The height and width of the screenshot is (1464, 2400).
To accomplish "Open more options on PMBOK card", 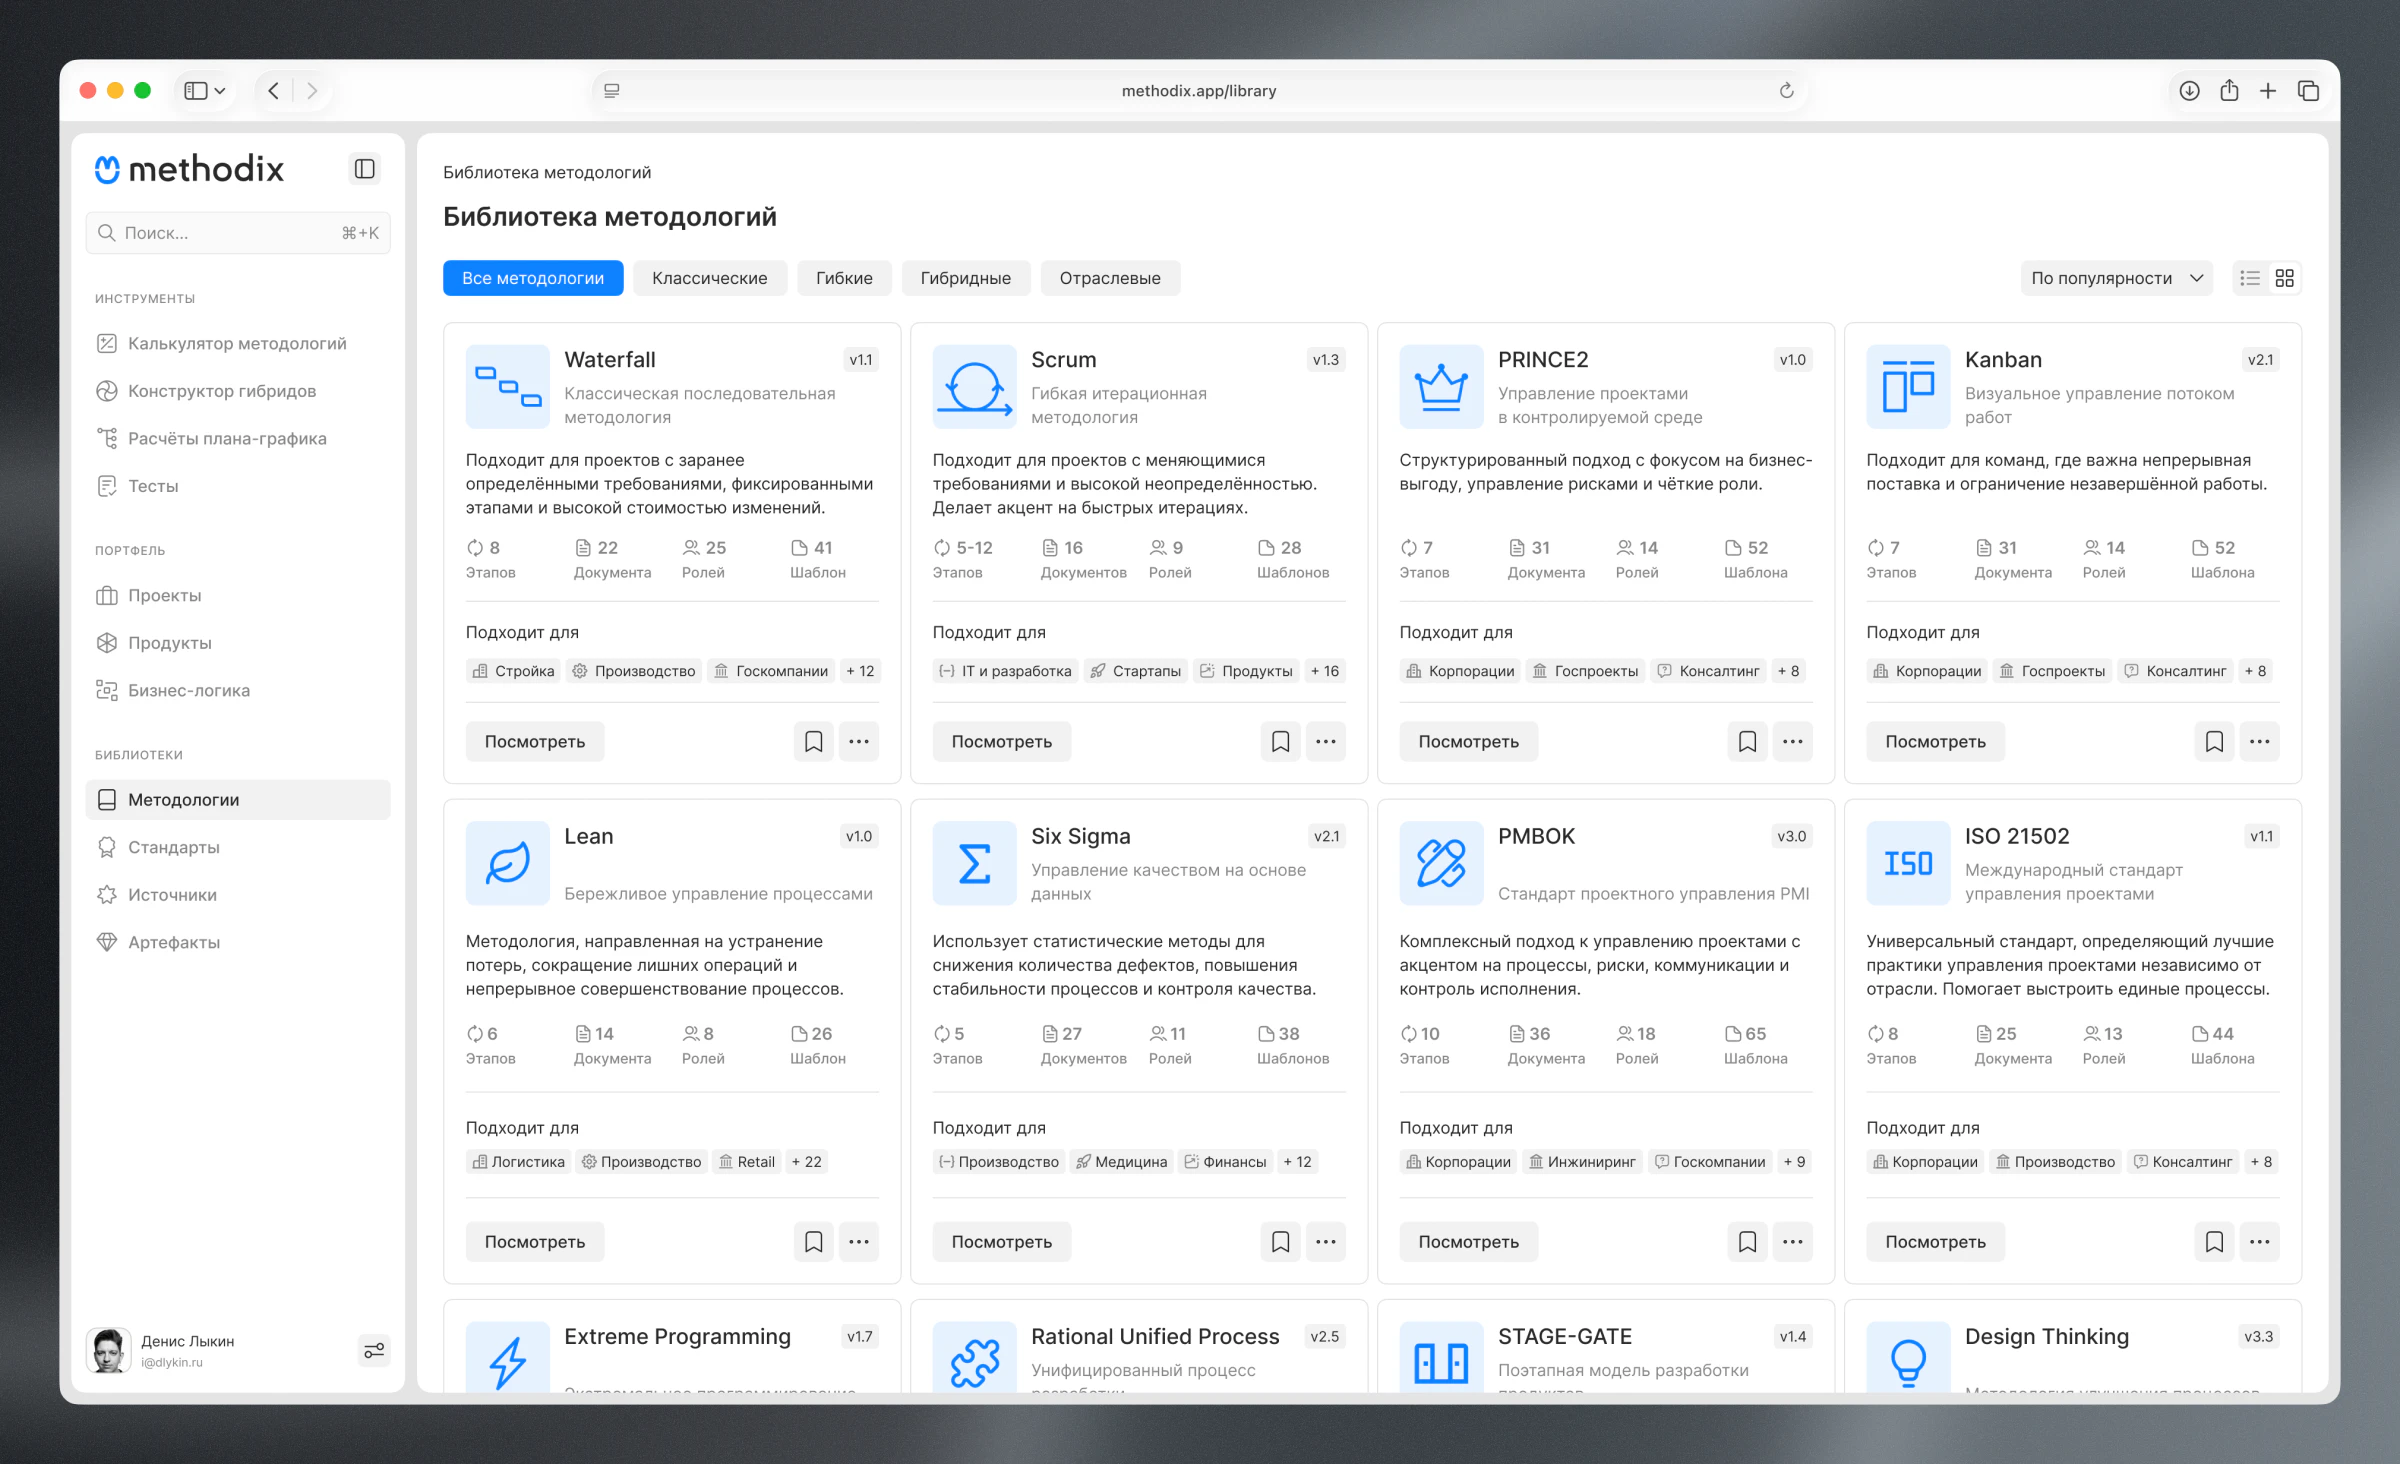I will coord(1793,1241).
